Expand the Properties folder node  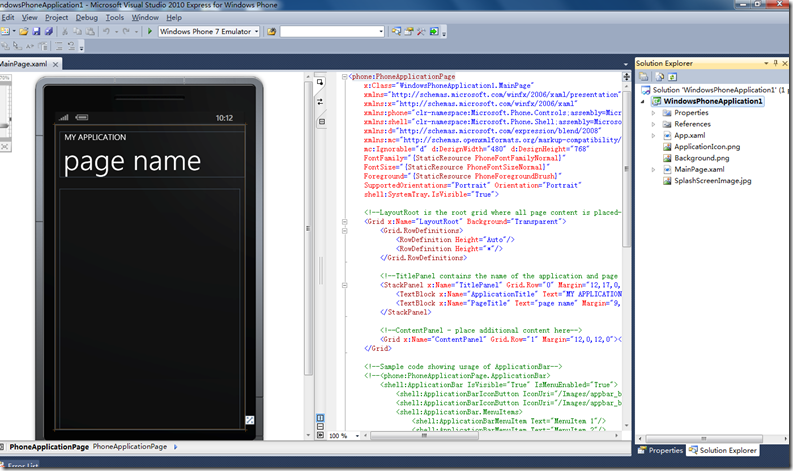pyautogui.click(x=653, y=113)
